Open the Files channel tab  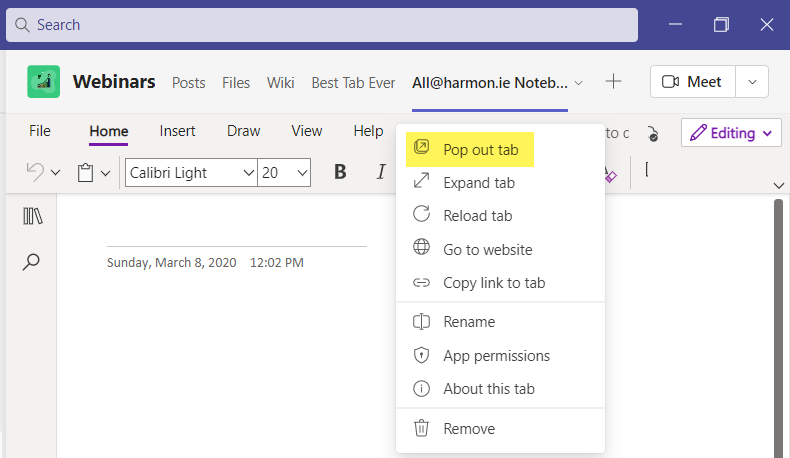[236, 83]
